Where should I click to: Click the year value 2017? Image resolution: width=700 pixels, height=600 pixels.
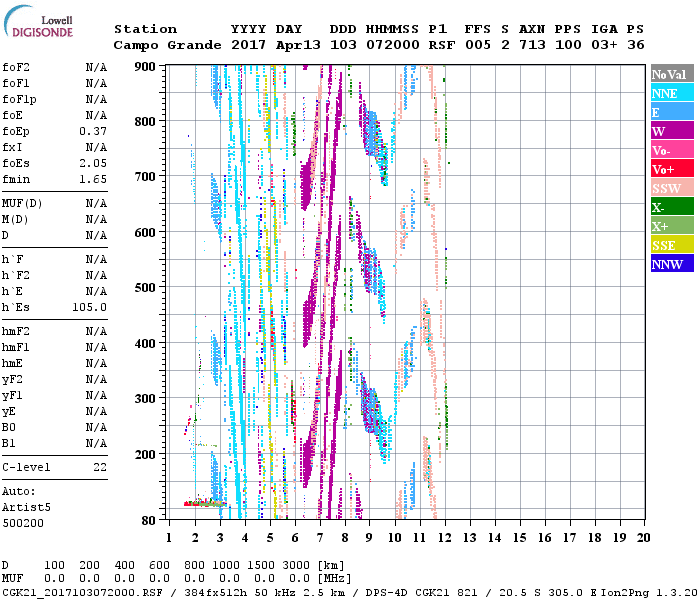249,45
